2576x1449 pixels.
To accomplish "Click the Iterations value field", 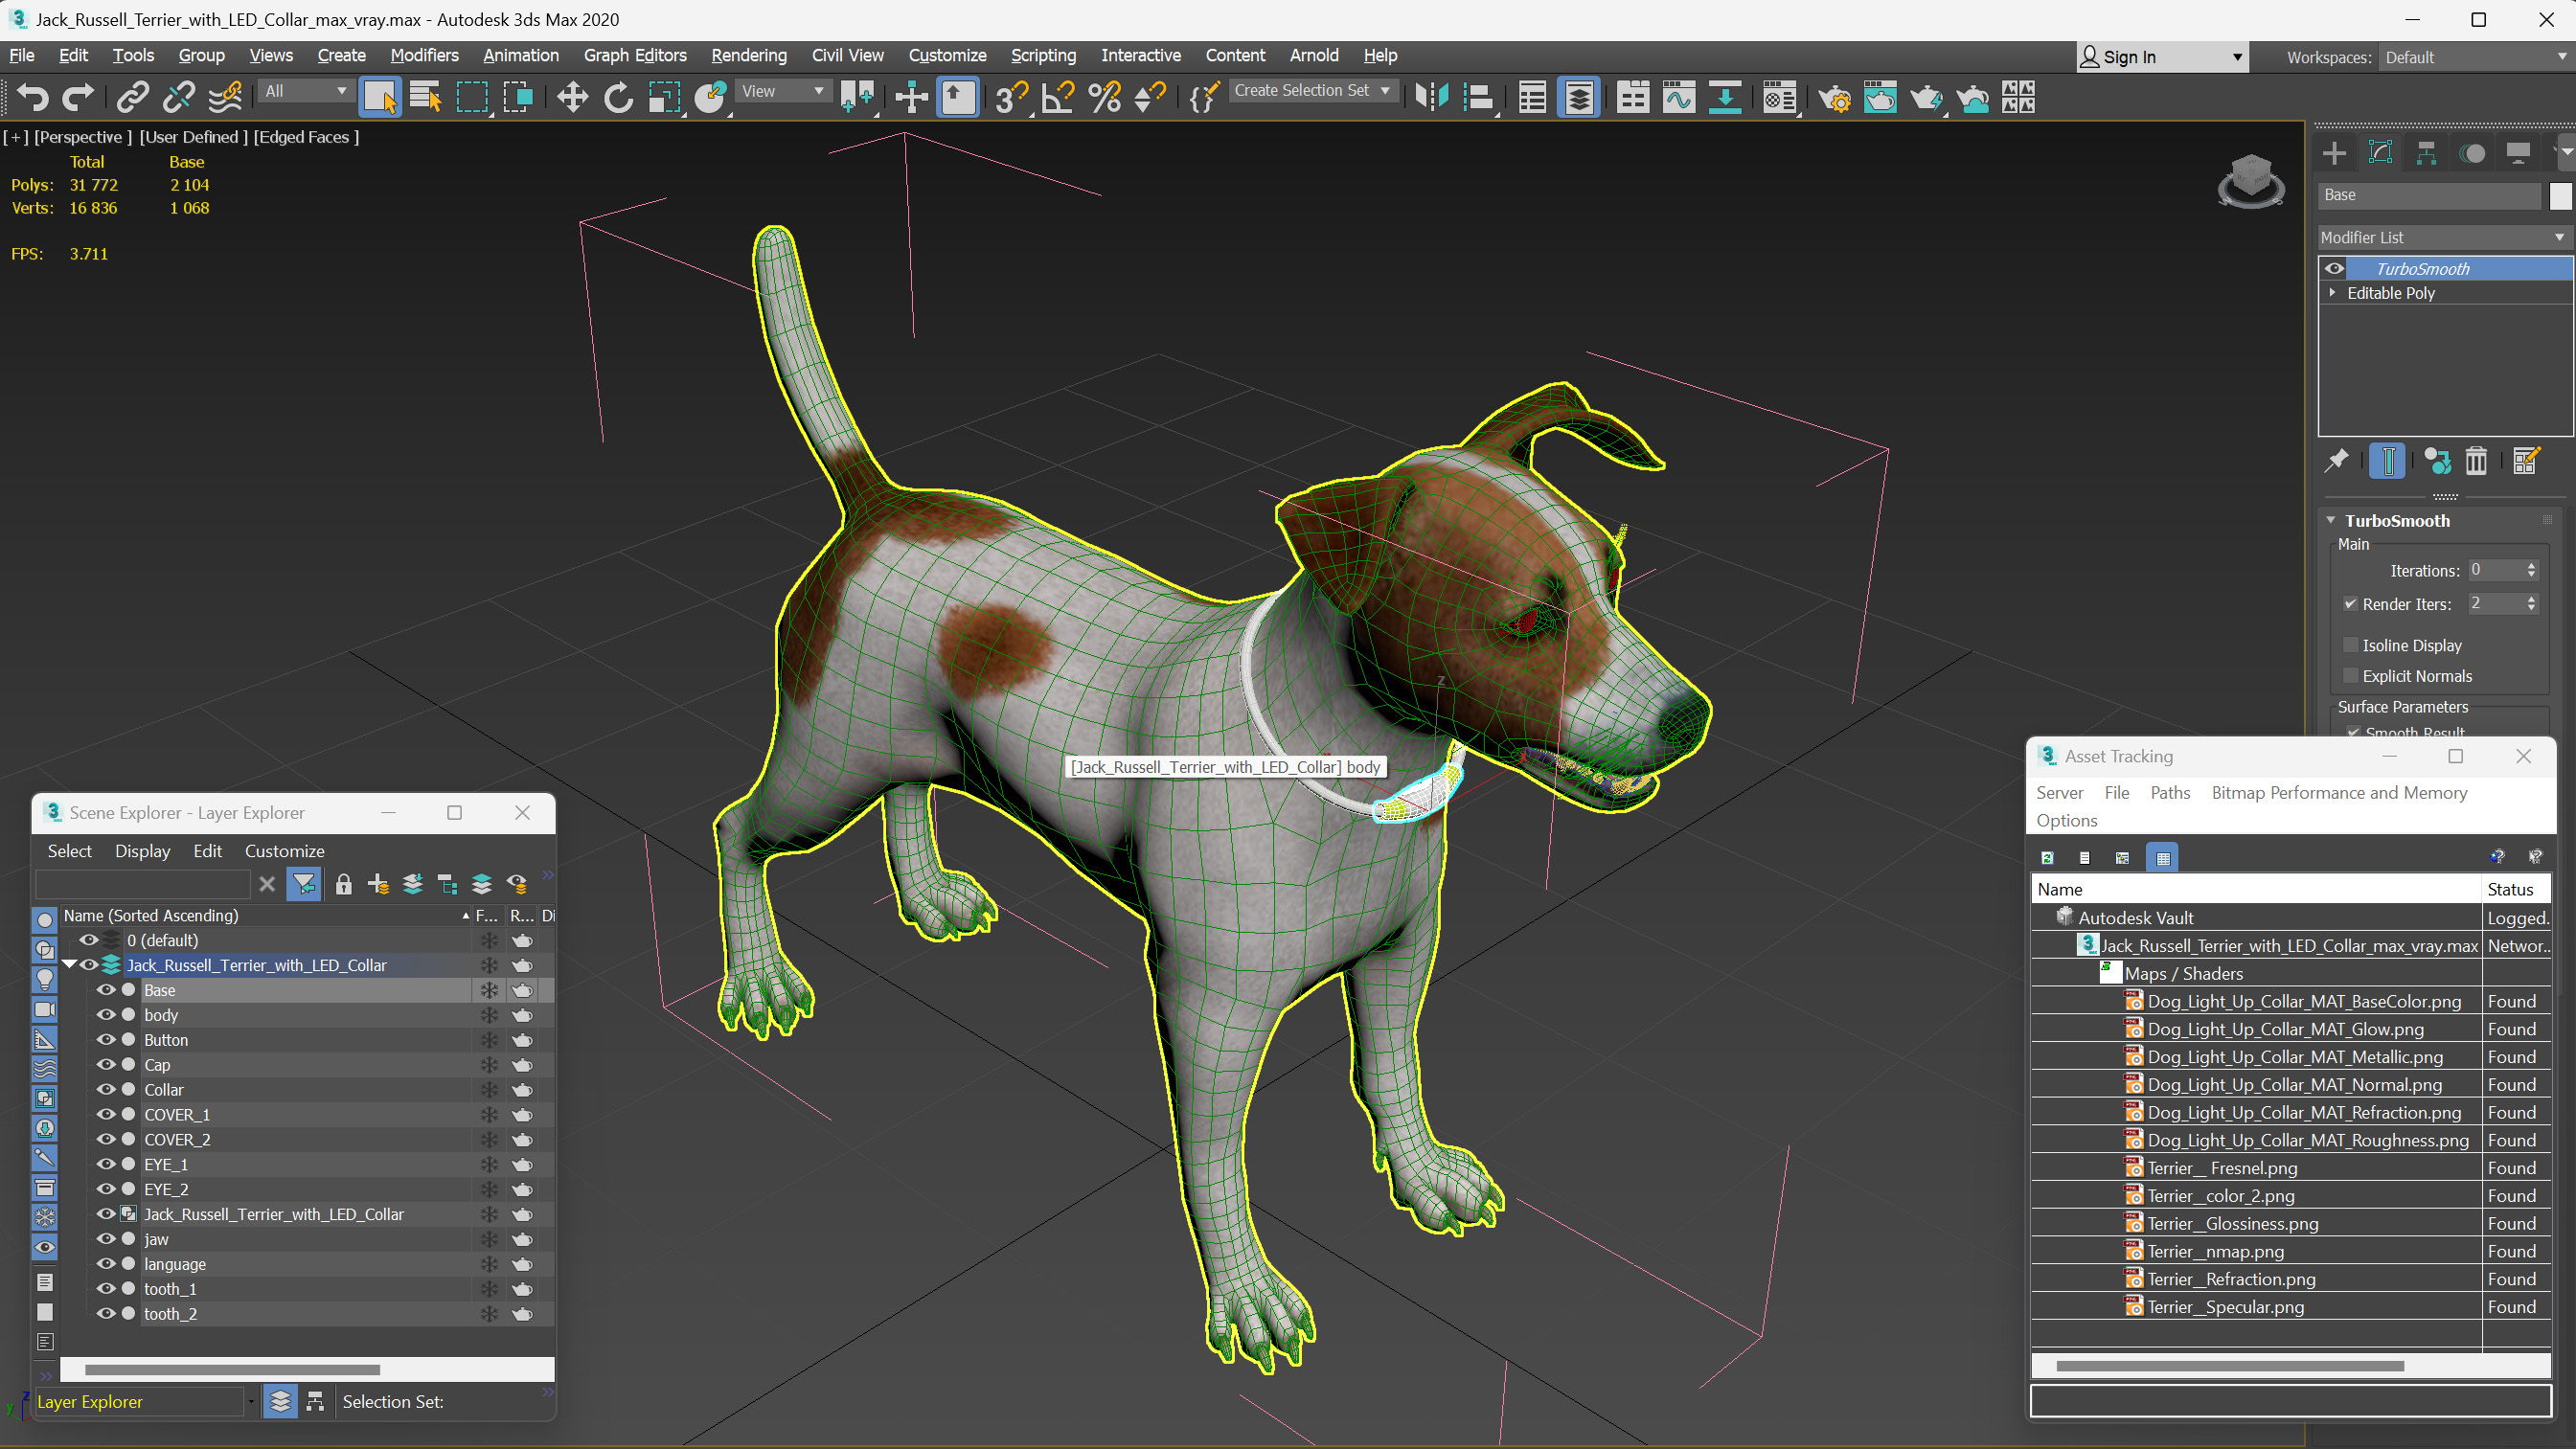I will pyautogui.click(x=2495, y=570).
